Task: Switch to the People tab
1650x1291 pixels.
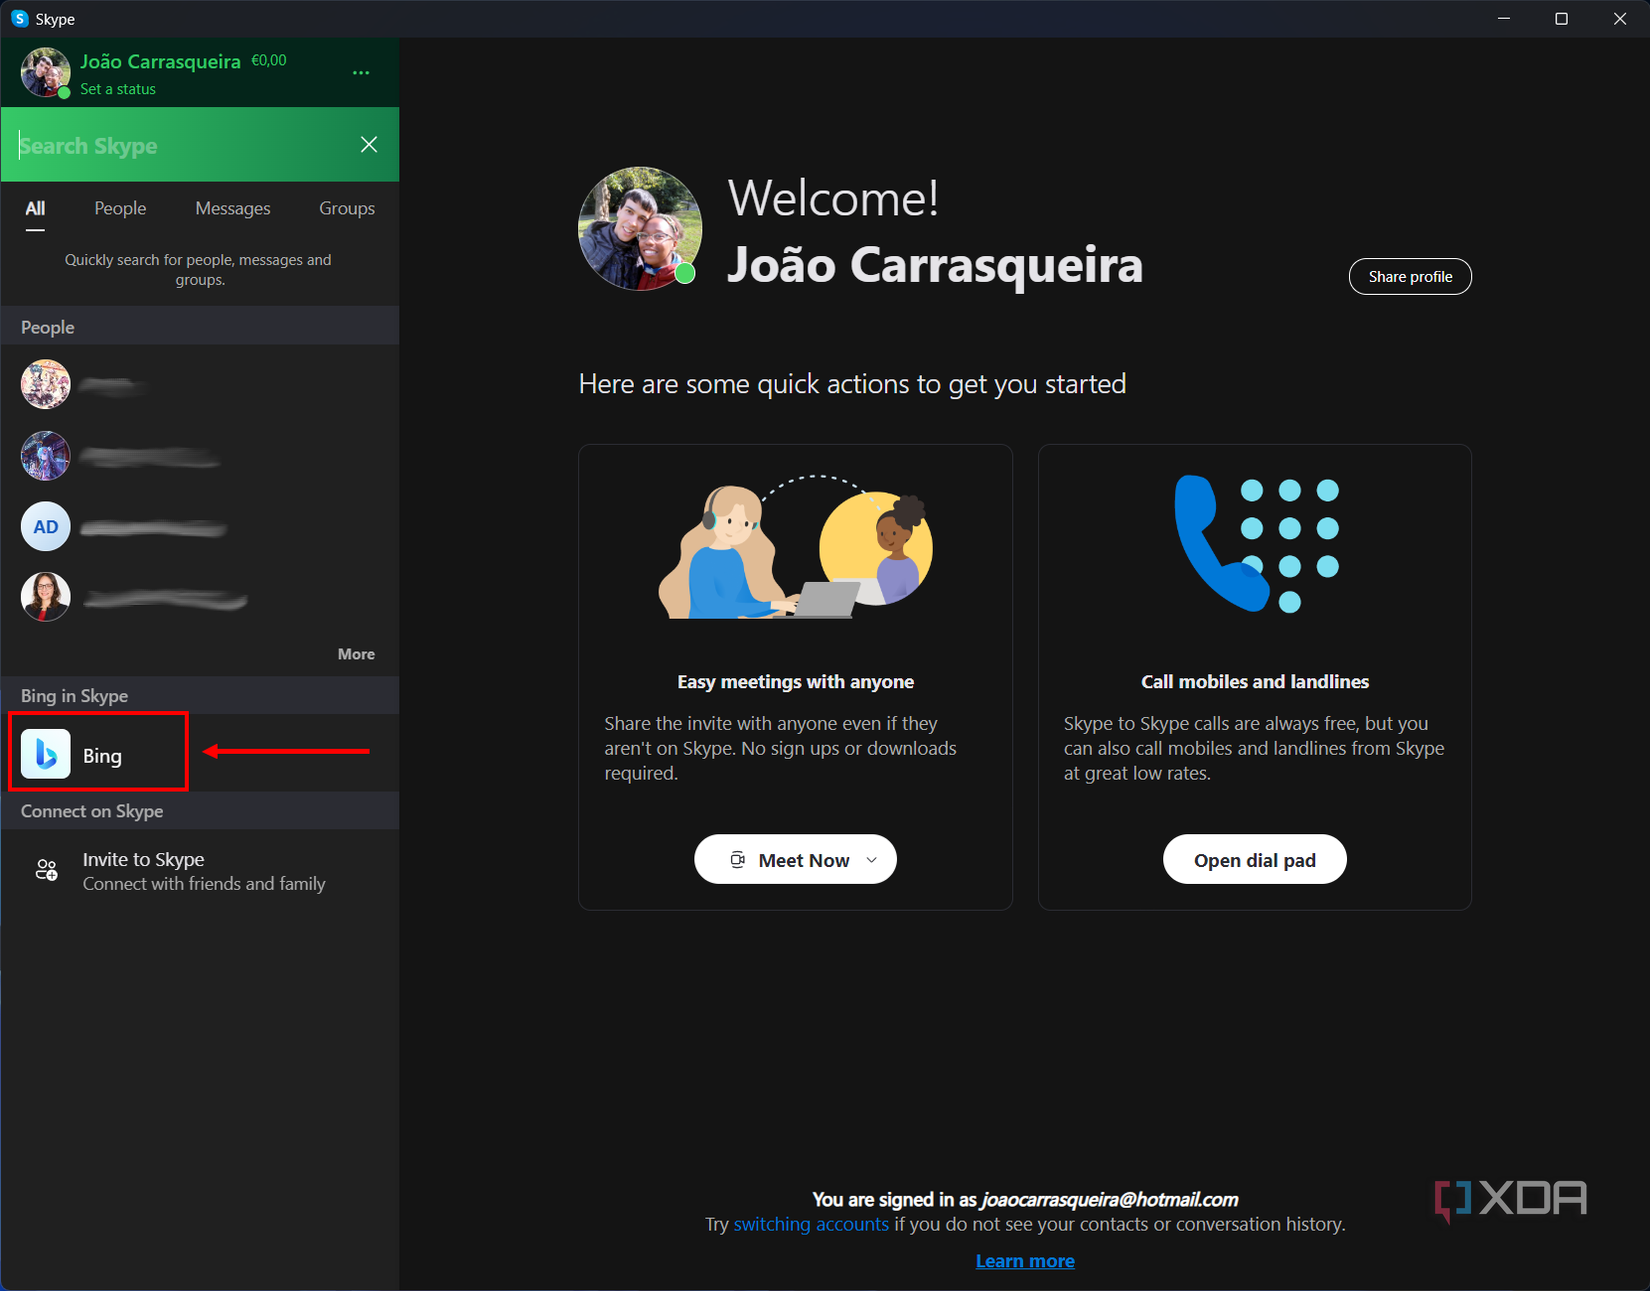Action: click(x=120, y=208)
